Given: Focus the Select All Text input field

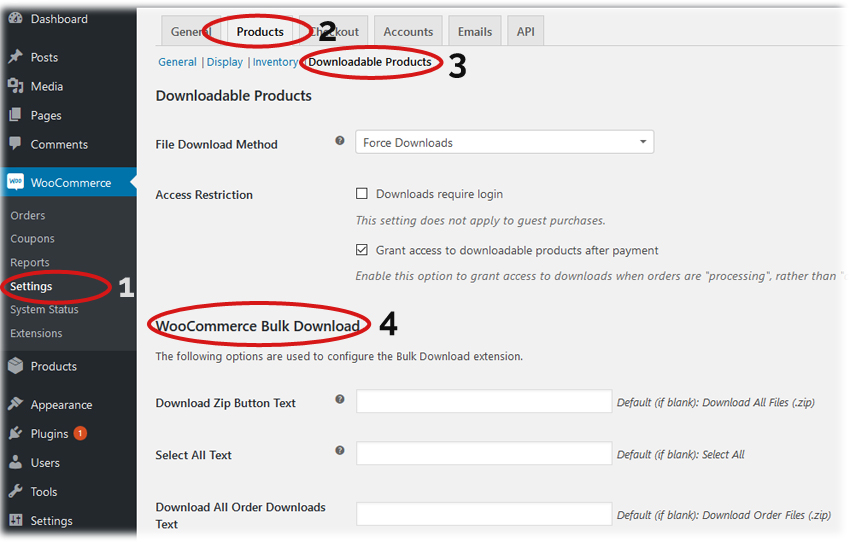Looking at the screenshot, I should point(484,454).
